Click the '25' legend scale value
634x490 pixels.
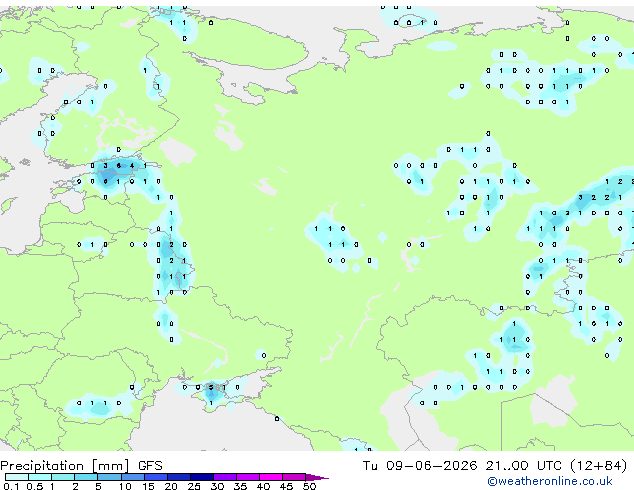[x=194, y=486]
